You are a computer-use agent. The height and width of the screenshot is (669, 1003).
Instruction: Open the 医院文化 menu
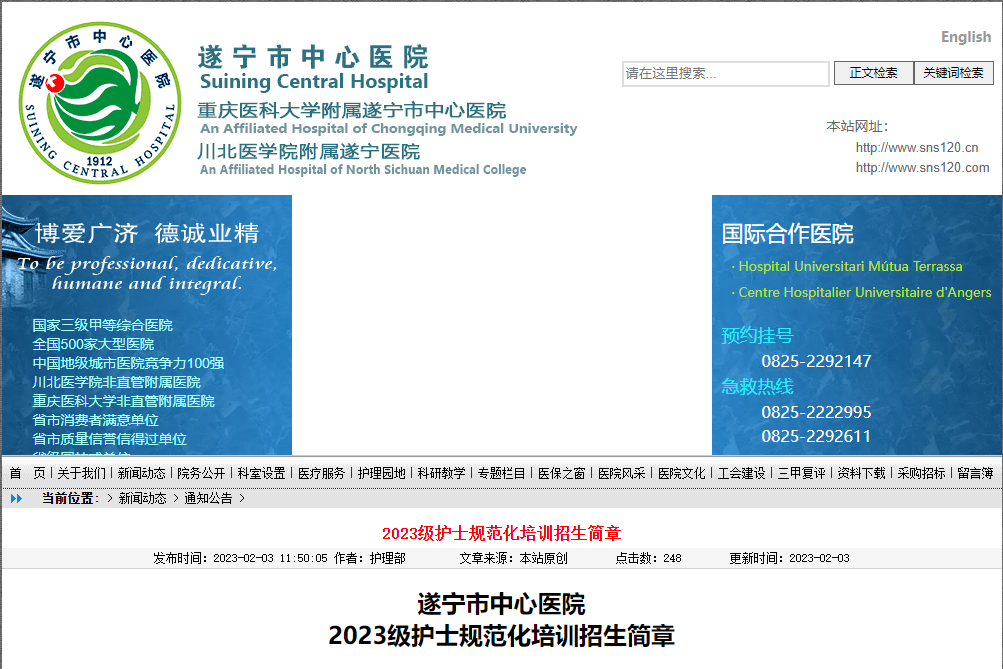(x=683, y=473)
